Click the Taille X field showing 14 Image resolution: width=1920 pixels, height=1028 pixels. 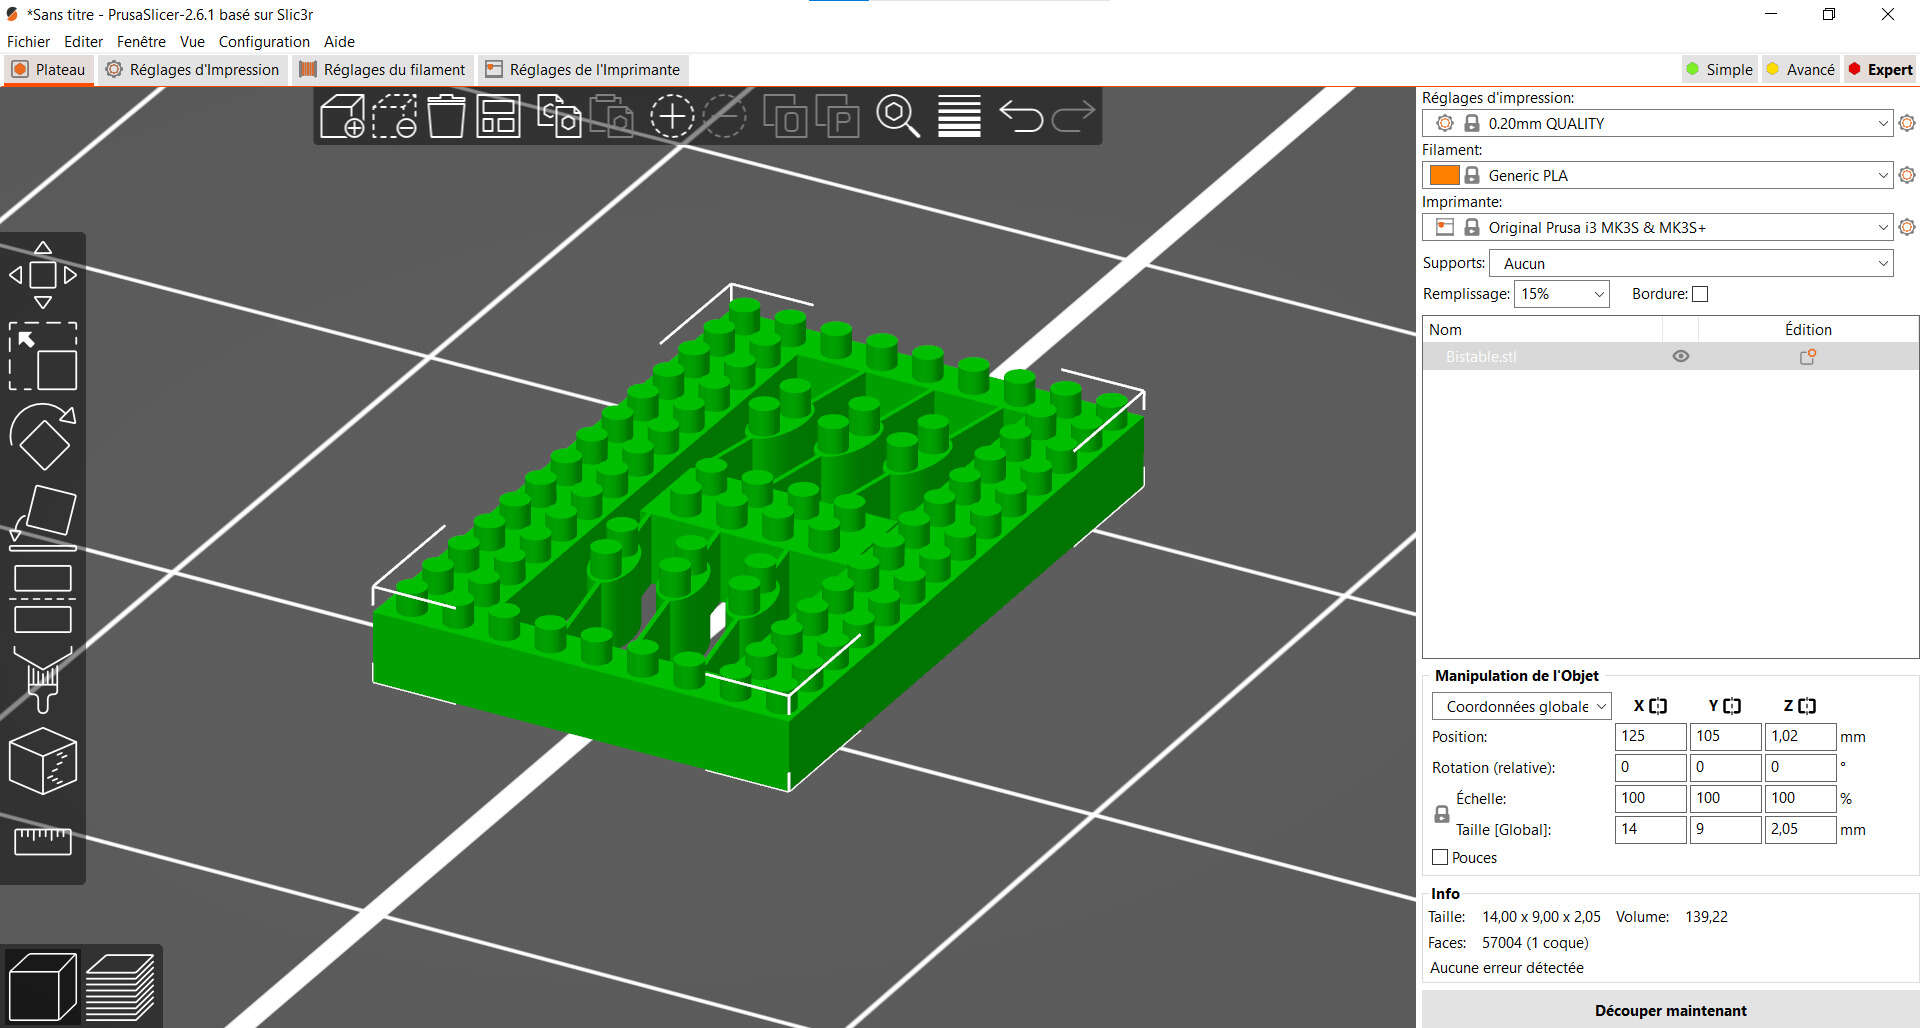point(1650,829)
